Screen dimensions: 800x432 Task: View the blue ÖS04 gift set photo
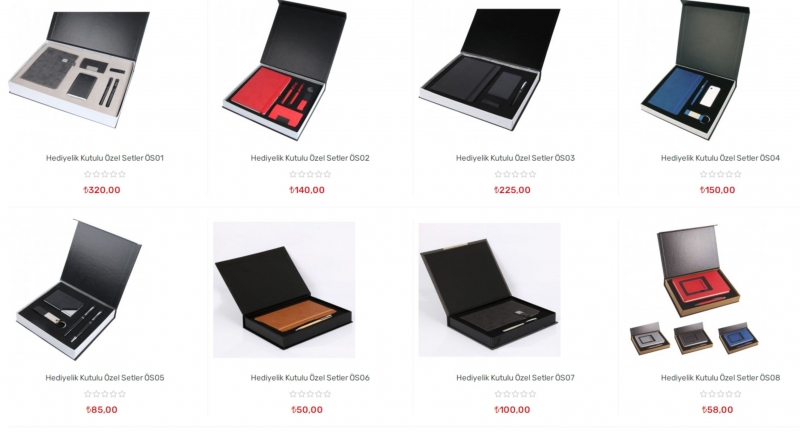click(x=695, y=70)
